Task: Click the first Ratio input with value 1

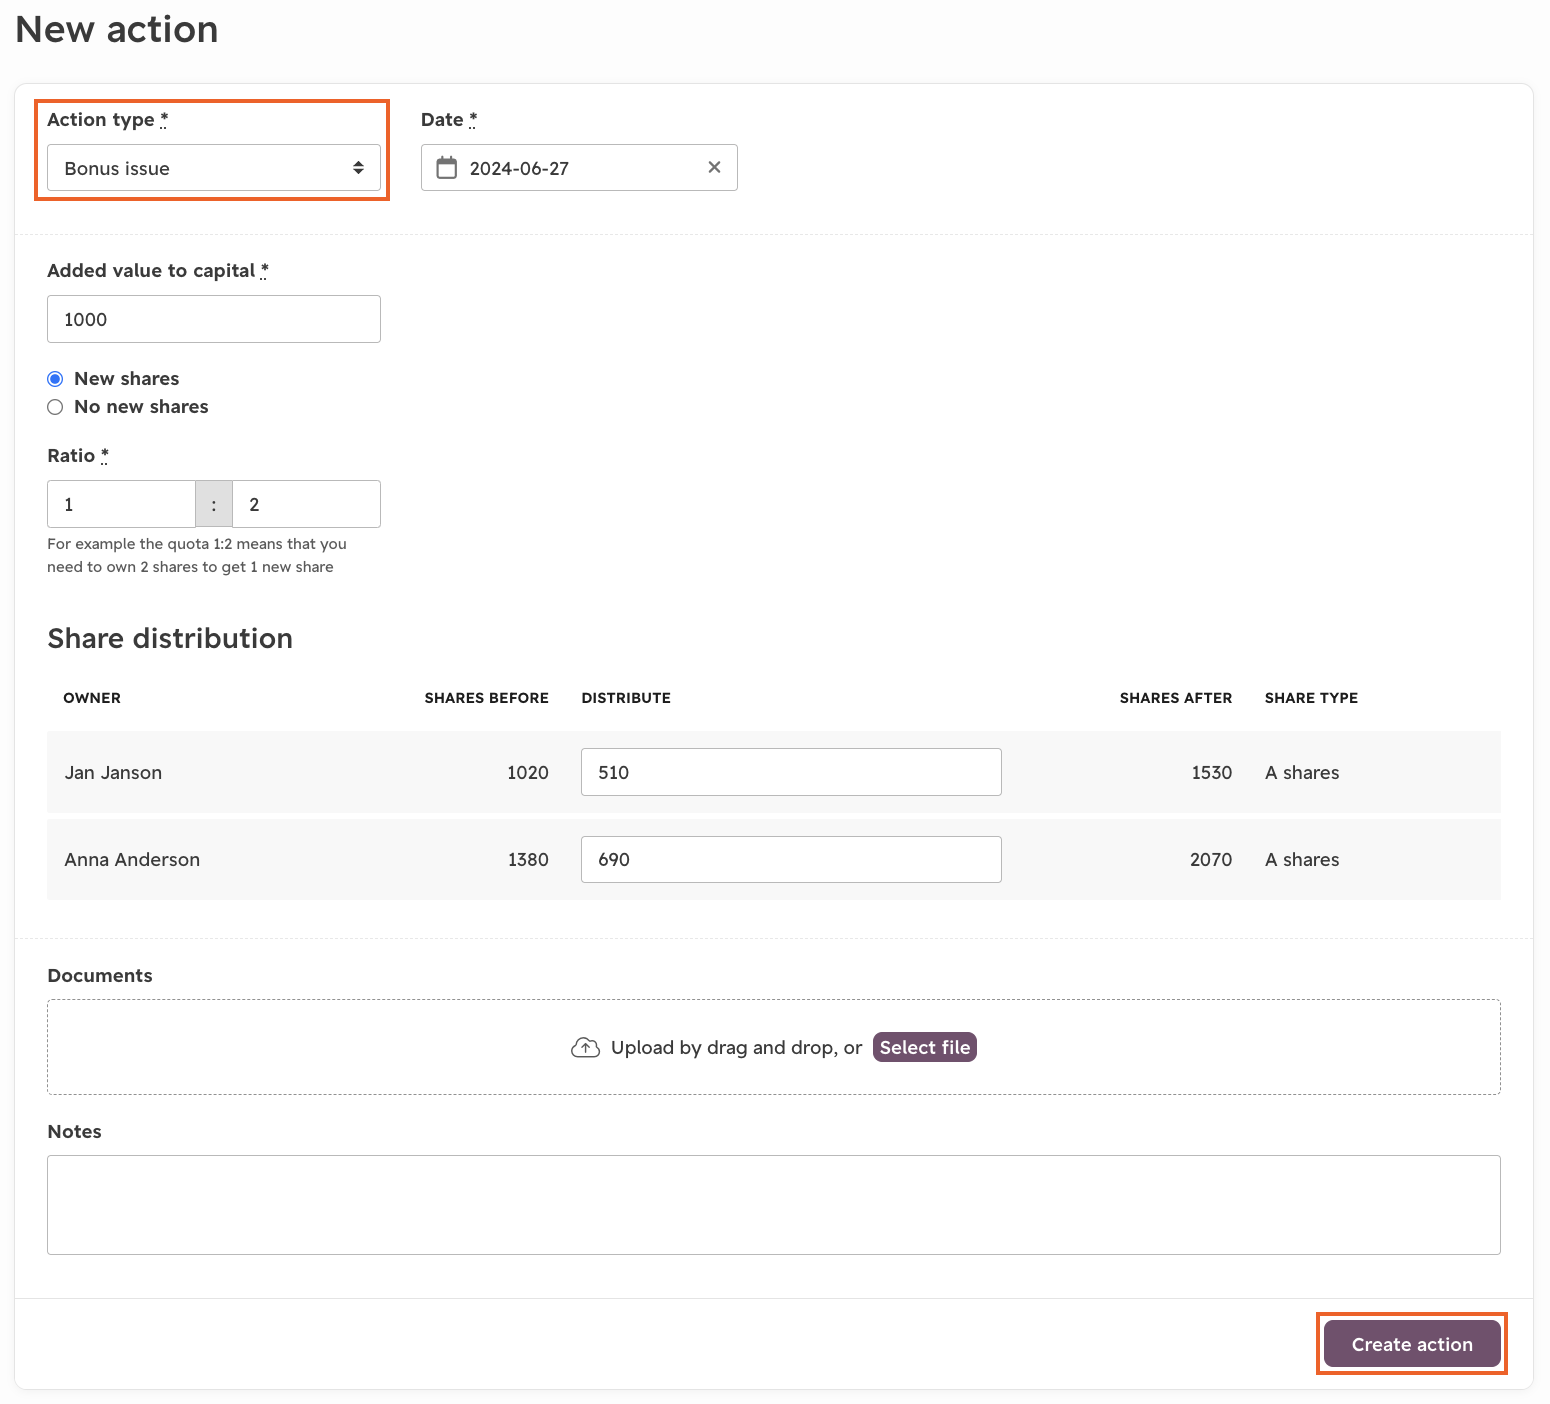Action: click(121, 504)
